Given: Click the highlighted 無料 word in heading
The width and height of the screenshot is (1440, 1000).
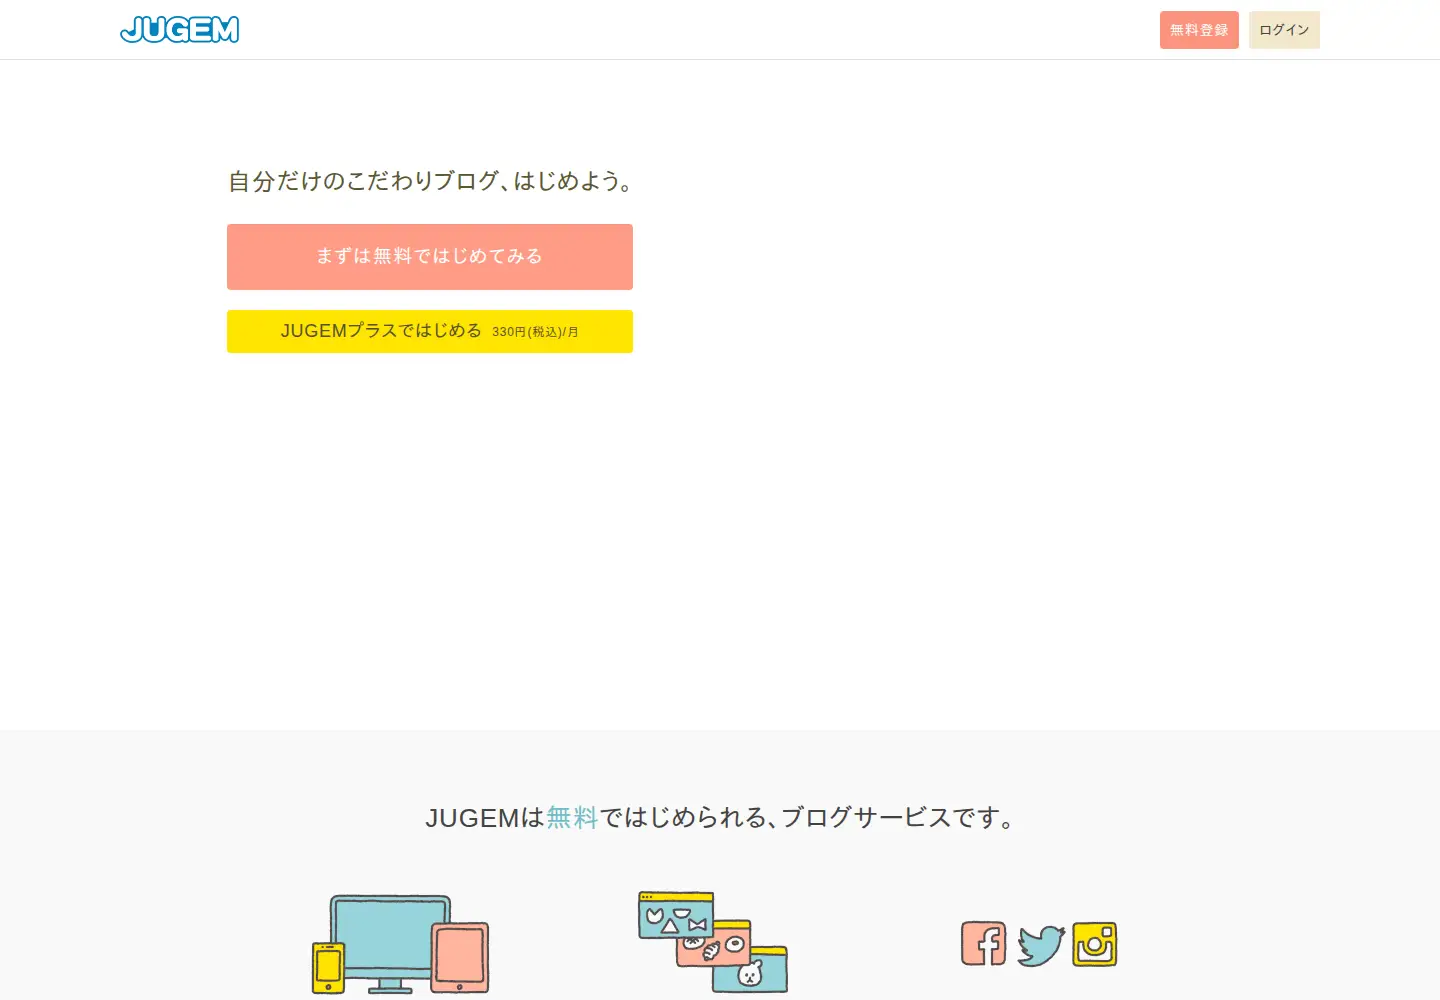Looking at the screenshot, I should 572,818.
